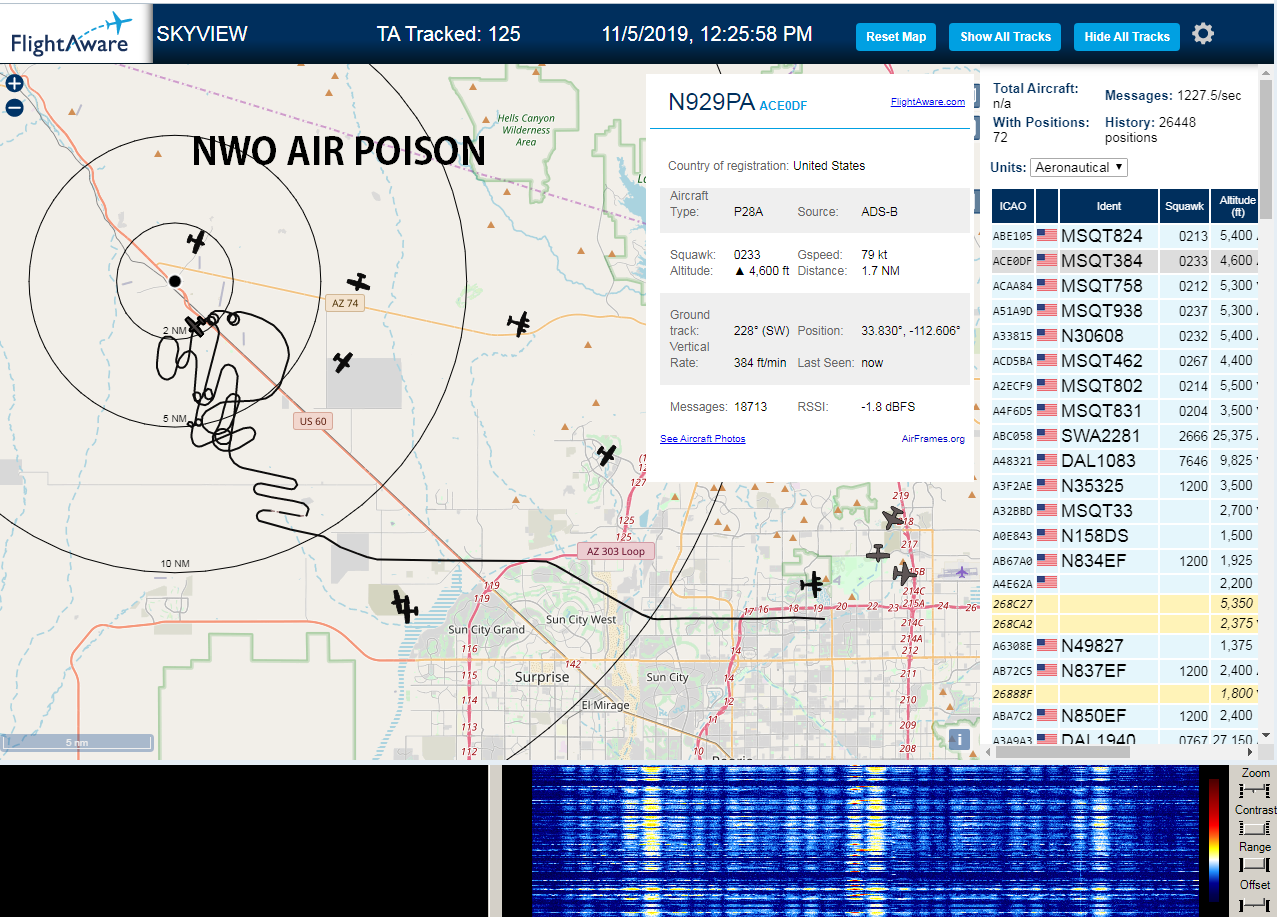Select the MSQT831 row ident
Viewport: 1277px width, 917px height.
pyautogui.click(x=1101, y=411)
